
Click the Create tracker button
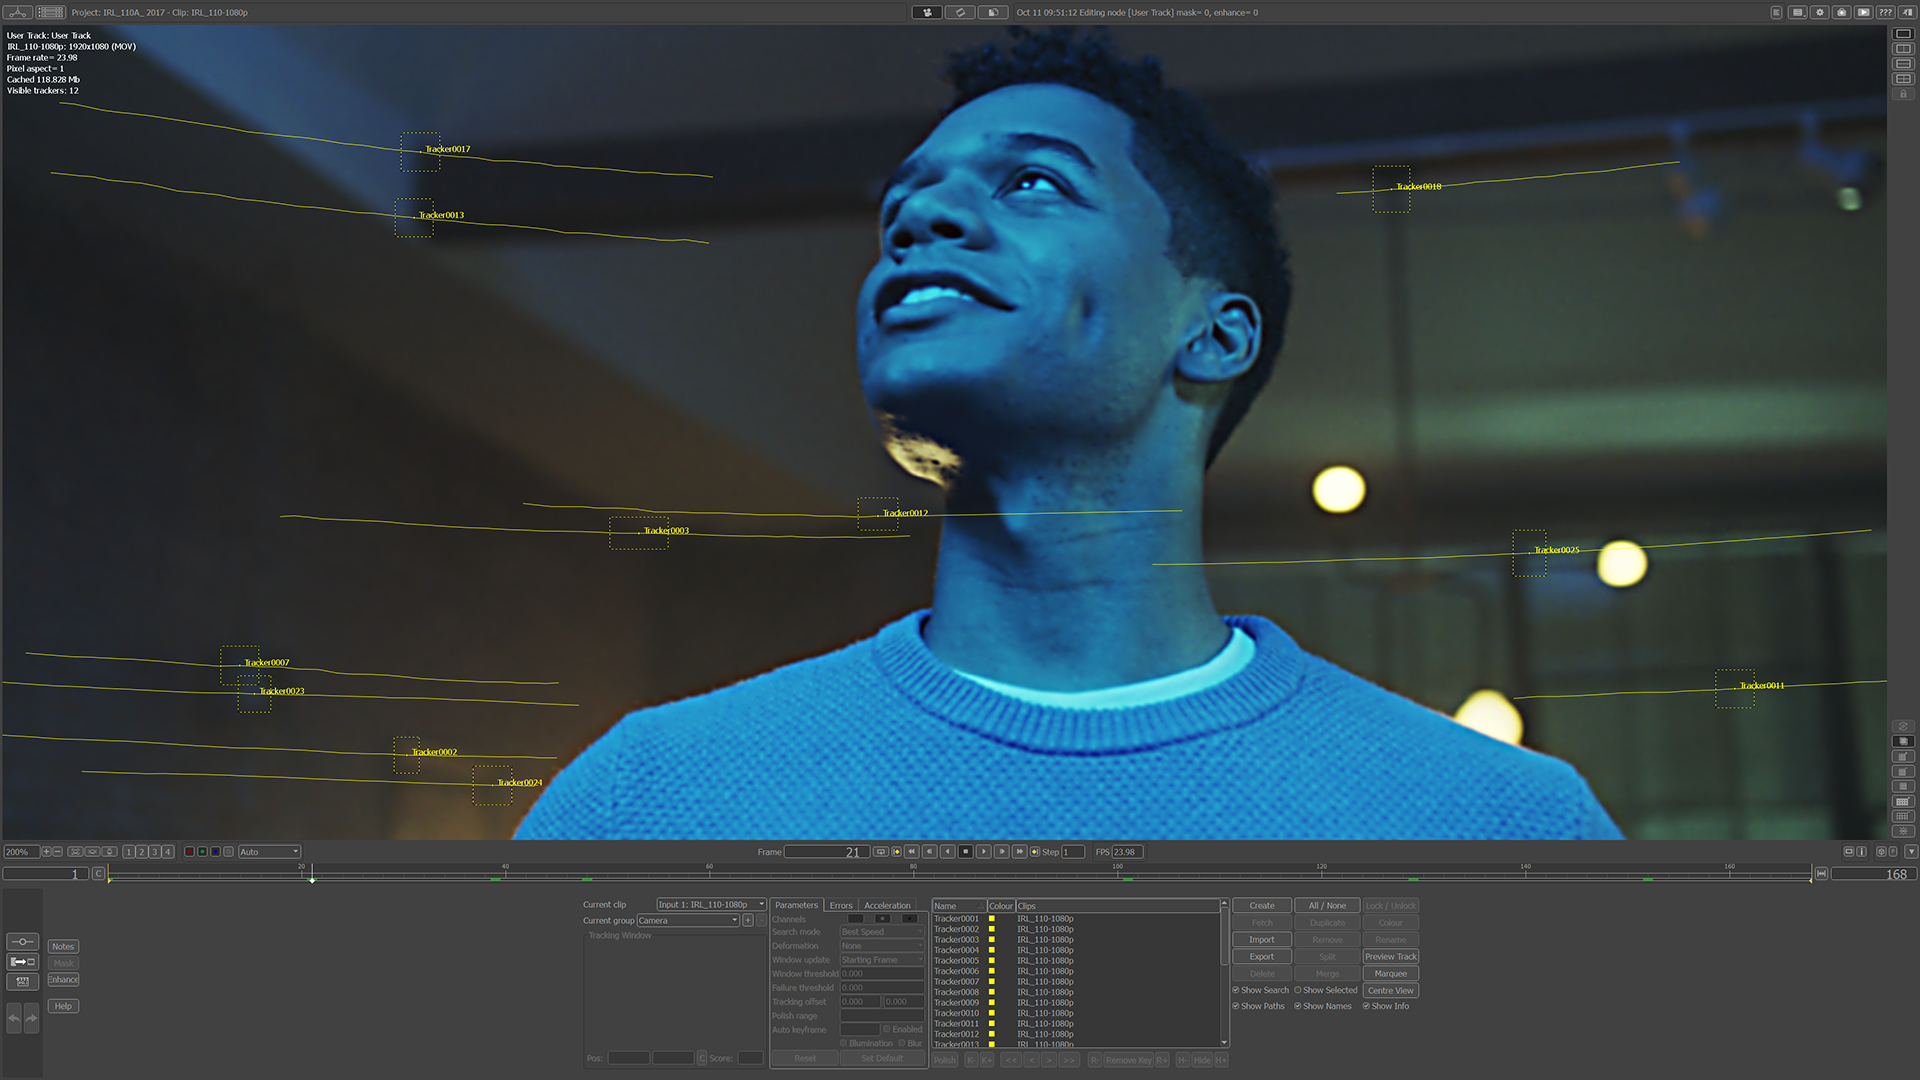pyautogui.click(x=1262, y=905)
